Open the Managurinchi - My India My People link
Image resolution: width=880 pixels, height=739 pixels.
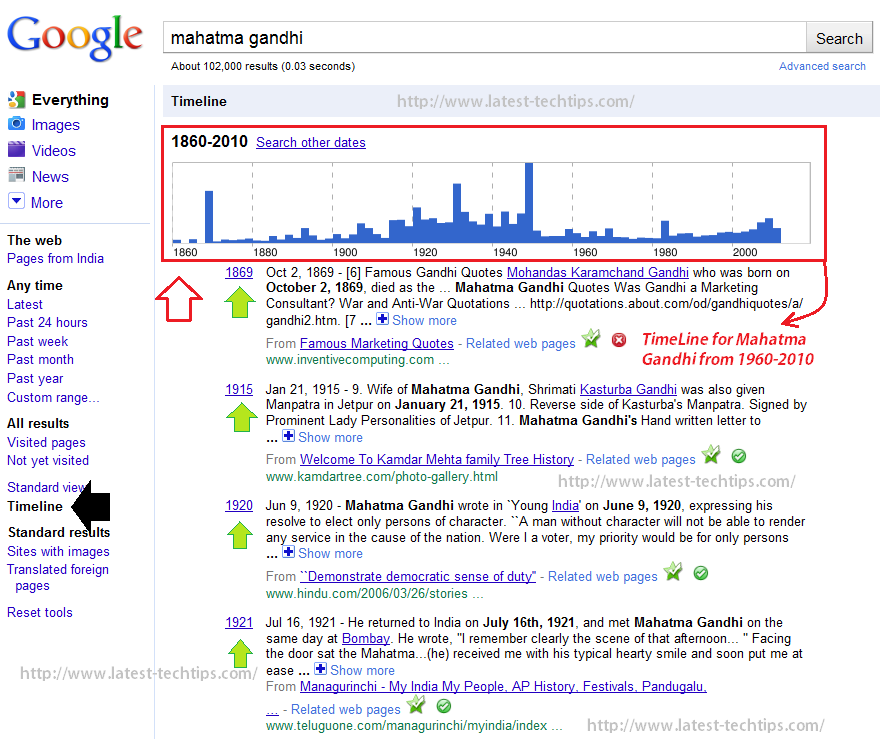[x=503, y=686]
